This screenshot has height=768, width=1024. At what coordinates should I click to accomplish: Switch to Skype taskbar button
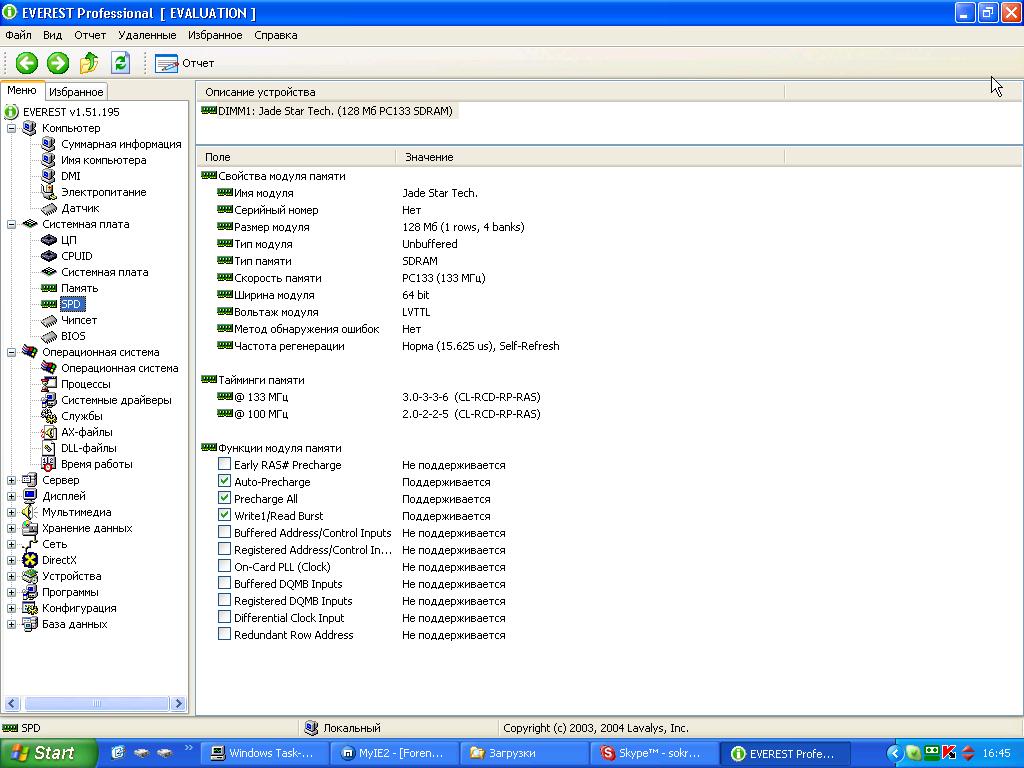click(653, 753)
